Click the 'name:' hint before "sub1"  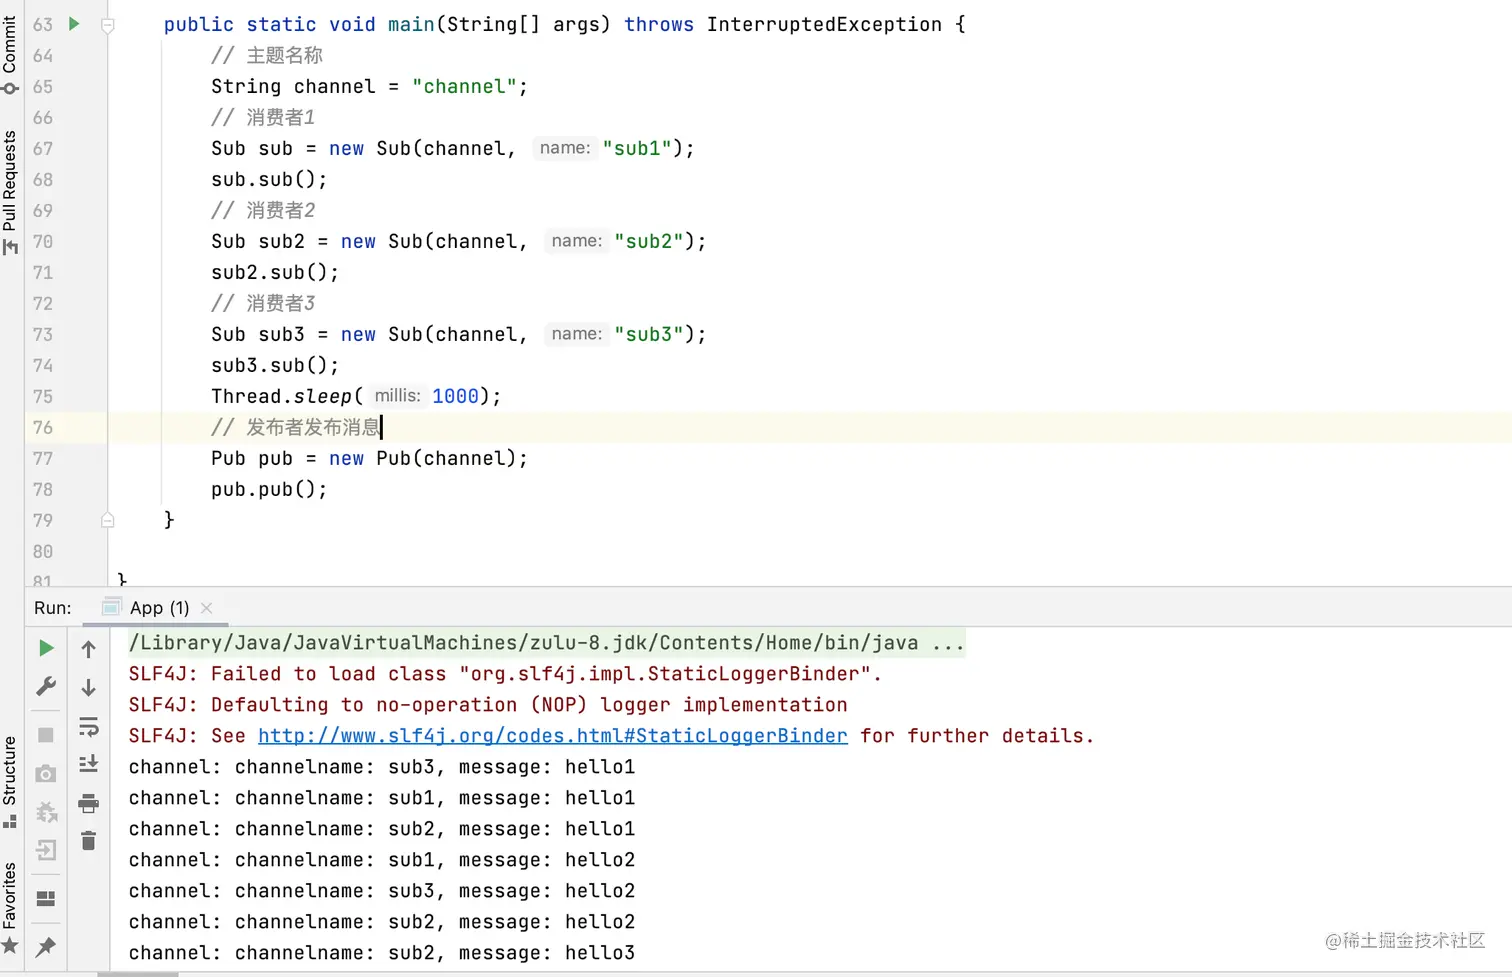565,148
